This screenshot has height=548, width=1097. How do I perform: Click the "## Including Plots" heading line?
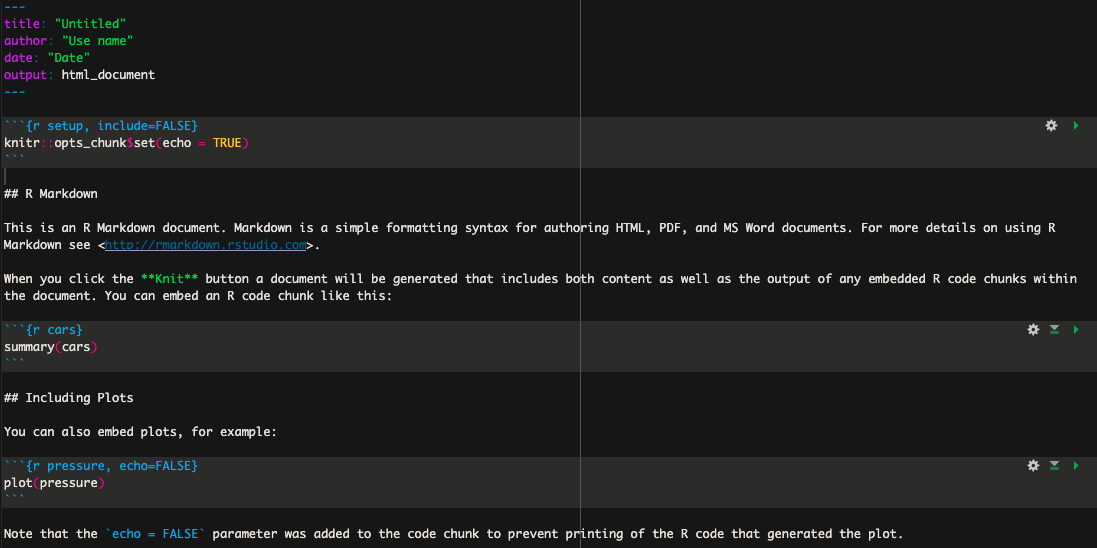[x=69, y=398]
